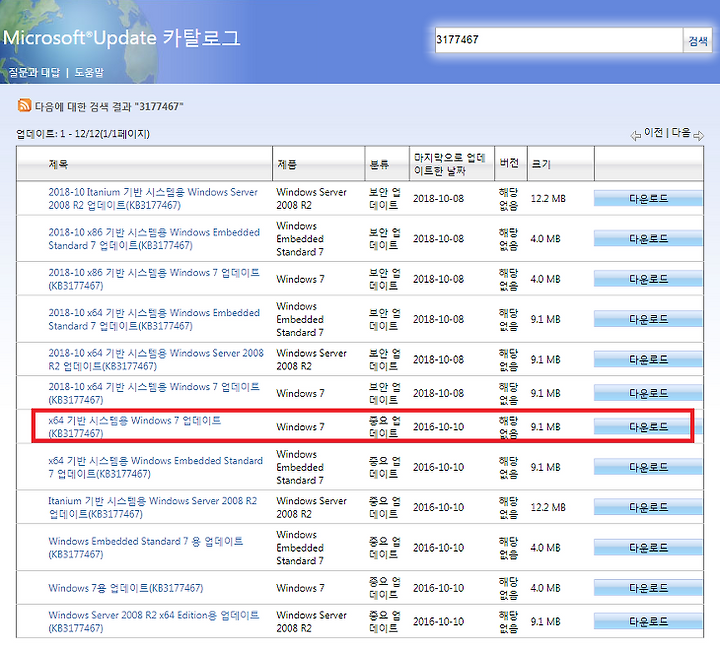Click the next page arrow icon
The width and height of the screenshot is (720, 649).
(698, 135)
